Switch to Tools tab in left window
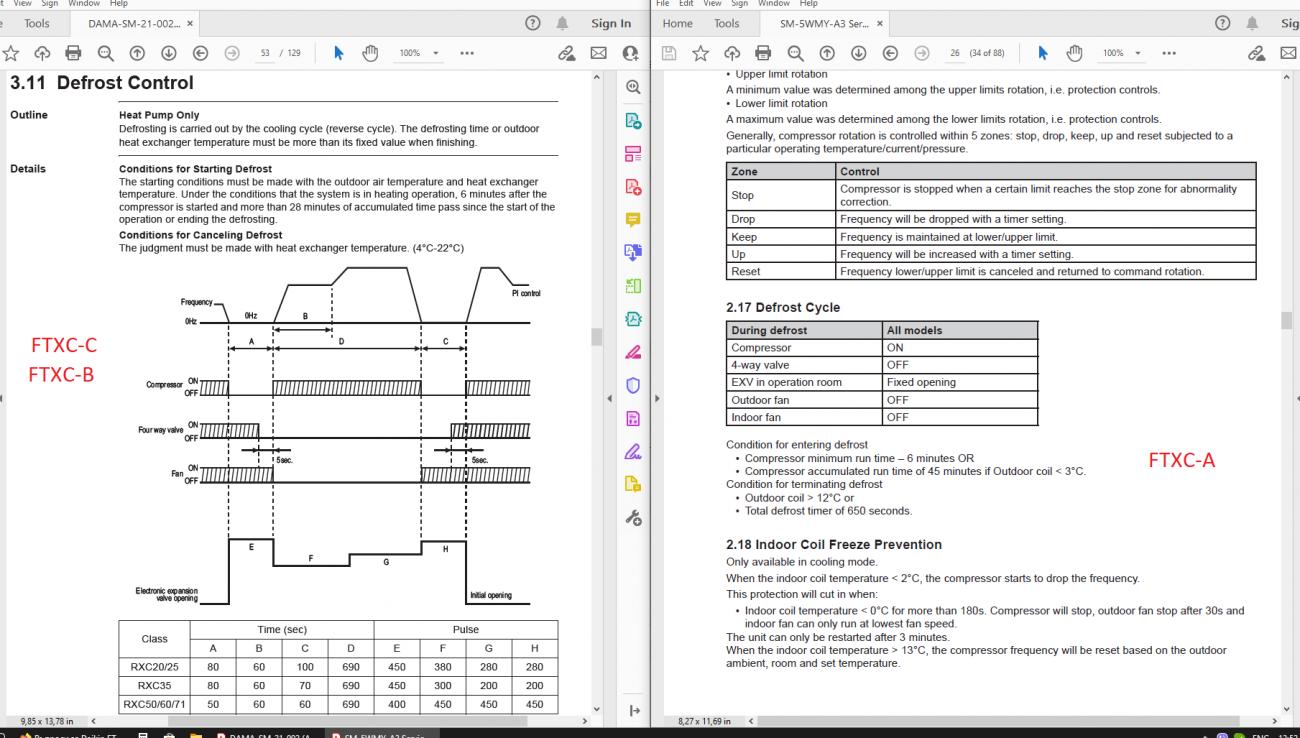Screen dimensions: 1300x738 click(x=36, y=23)
